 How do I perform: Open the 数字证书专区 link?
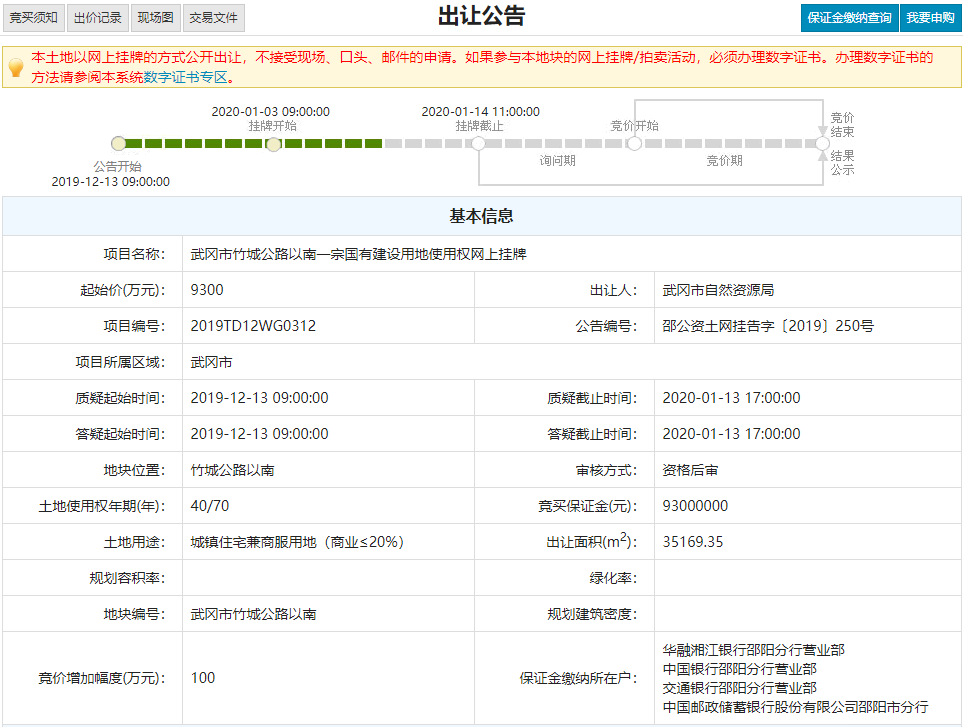pyautogui.click(x=185, y=77)
